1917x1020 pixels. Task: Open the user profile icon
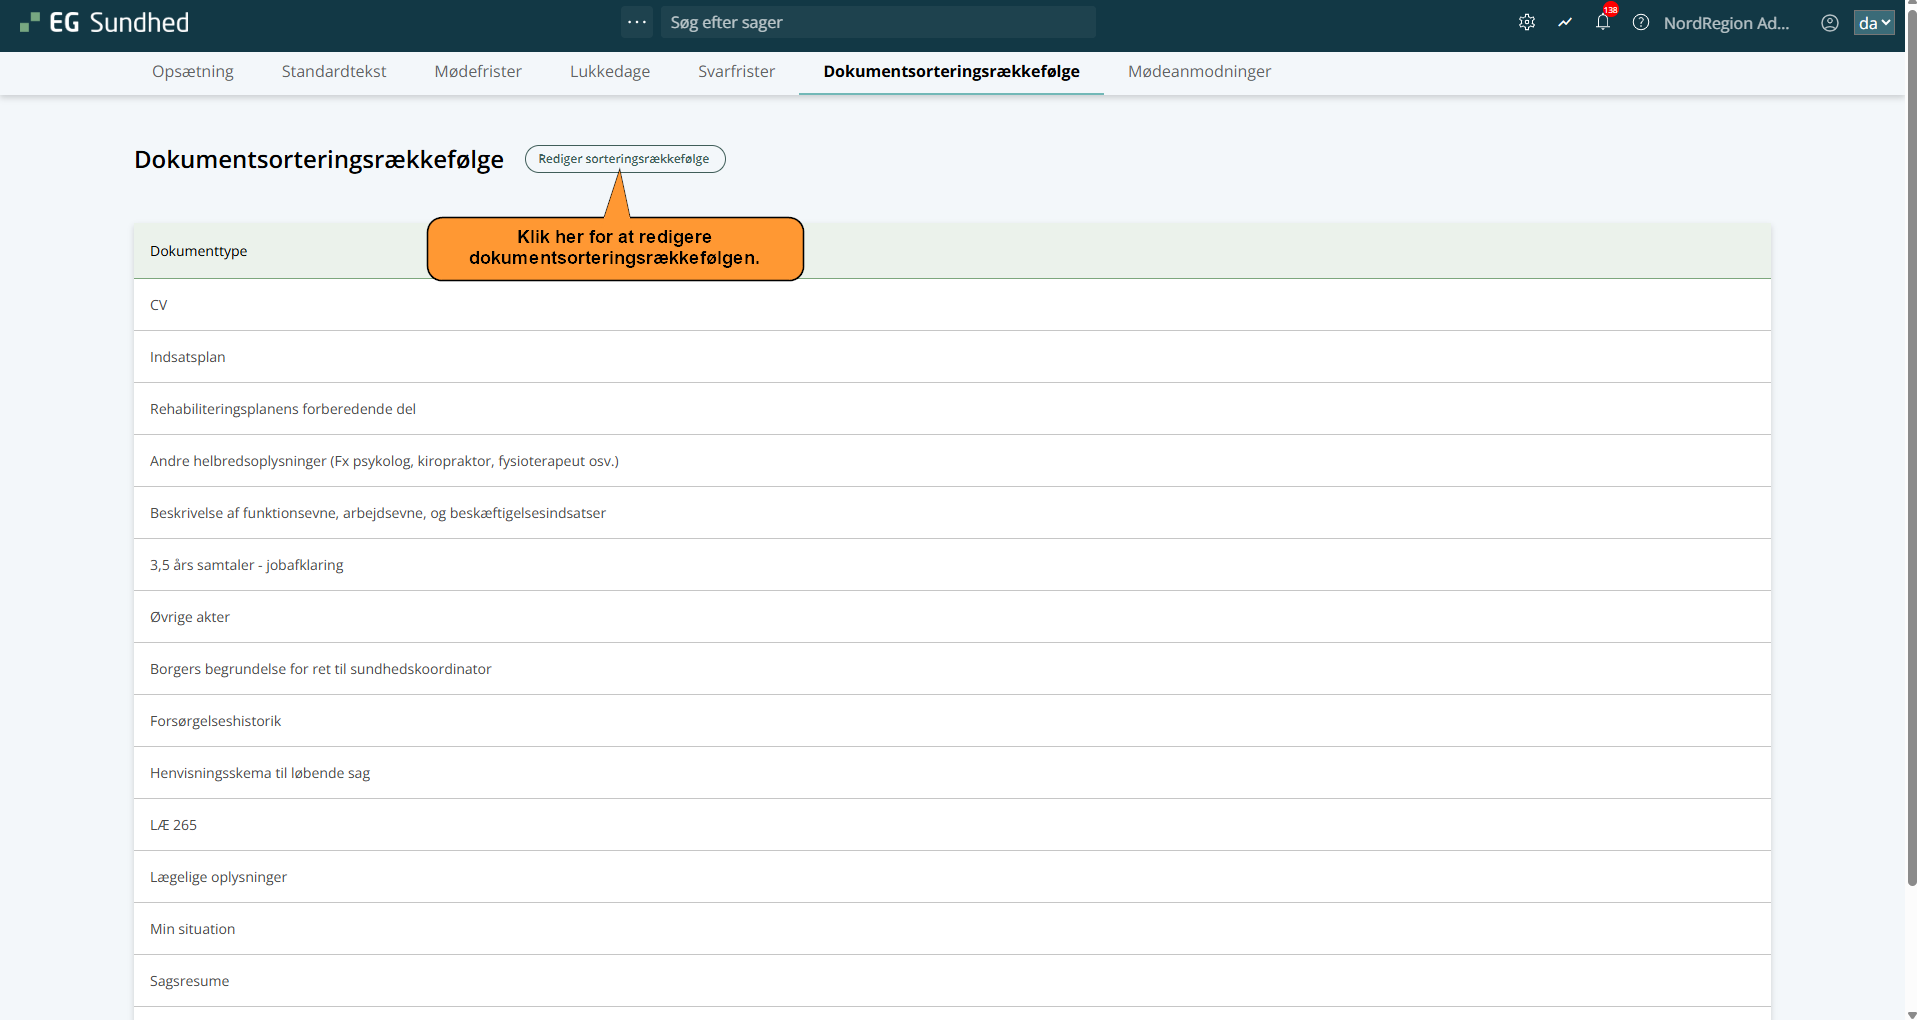click(x=1829, y=22)
